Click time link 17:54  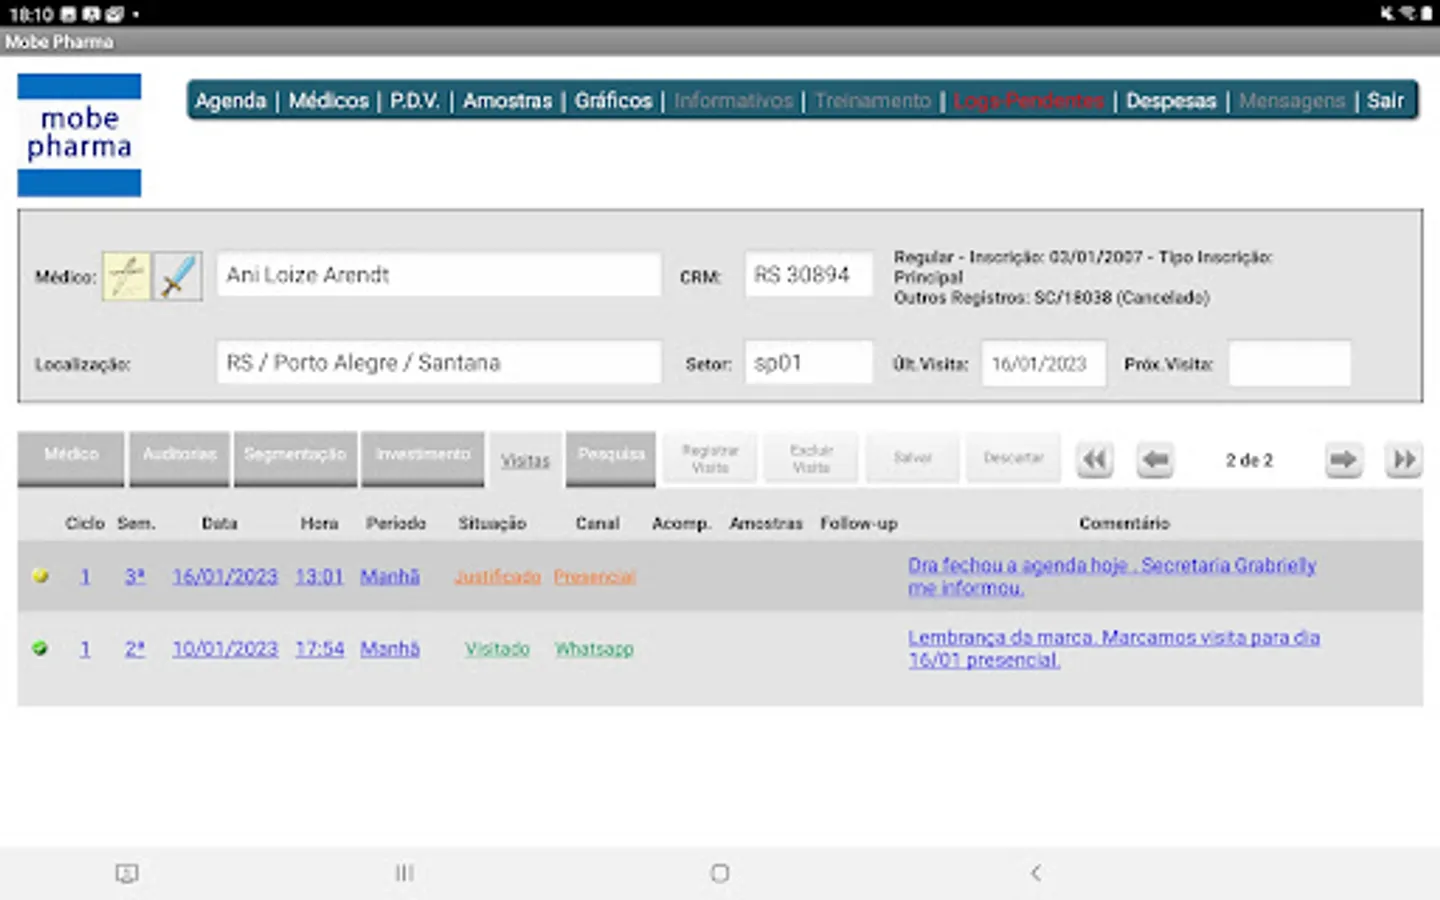coord(319,649)
